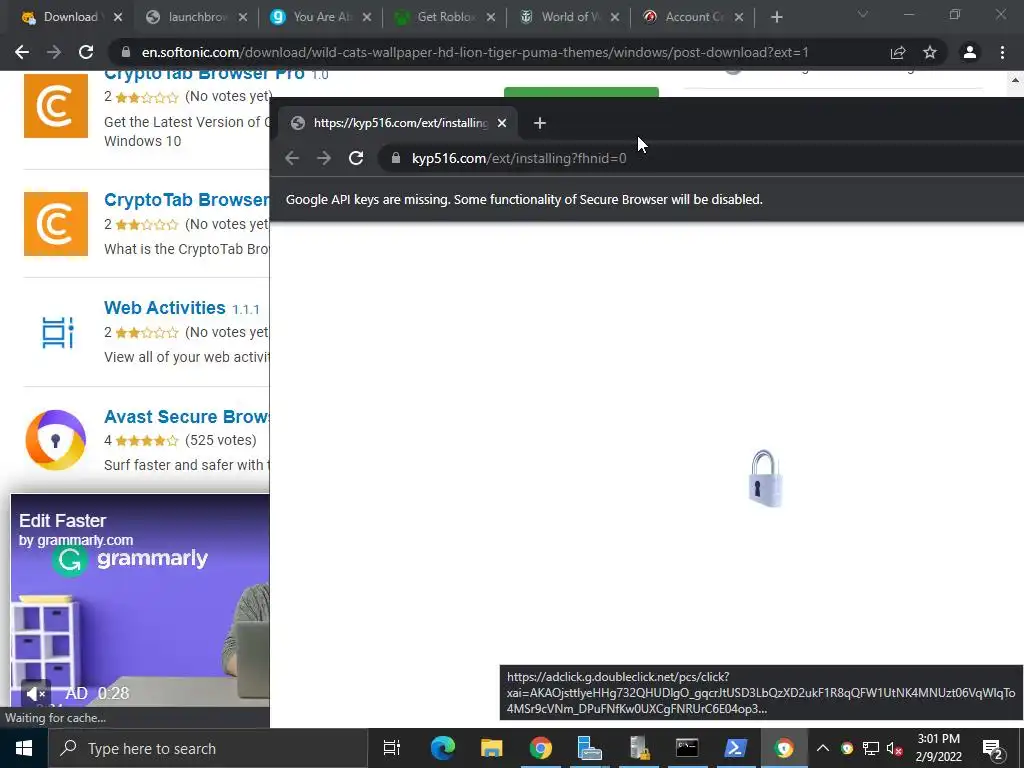Reload the softonic page in Chrome

86,52
